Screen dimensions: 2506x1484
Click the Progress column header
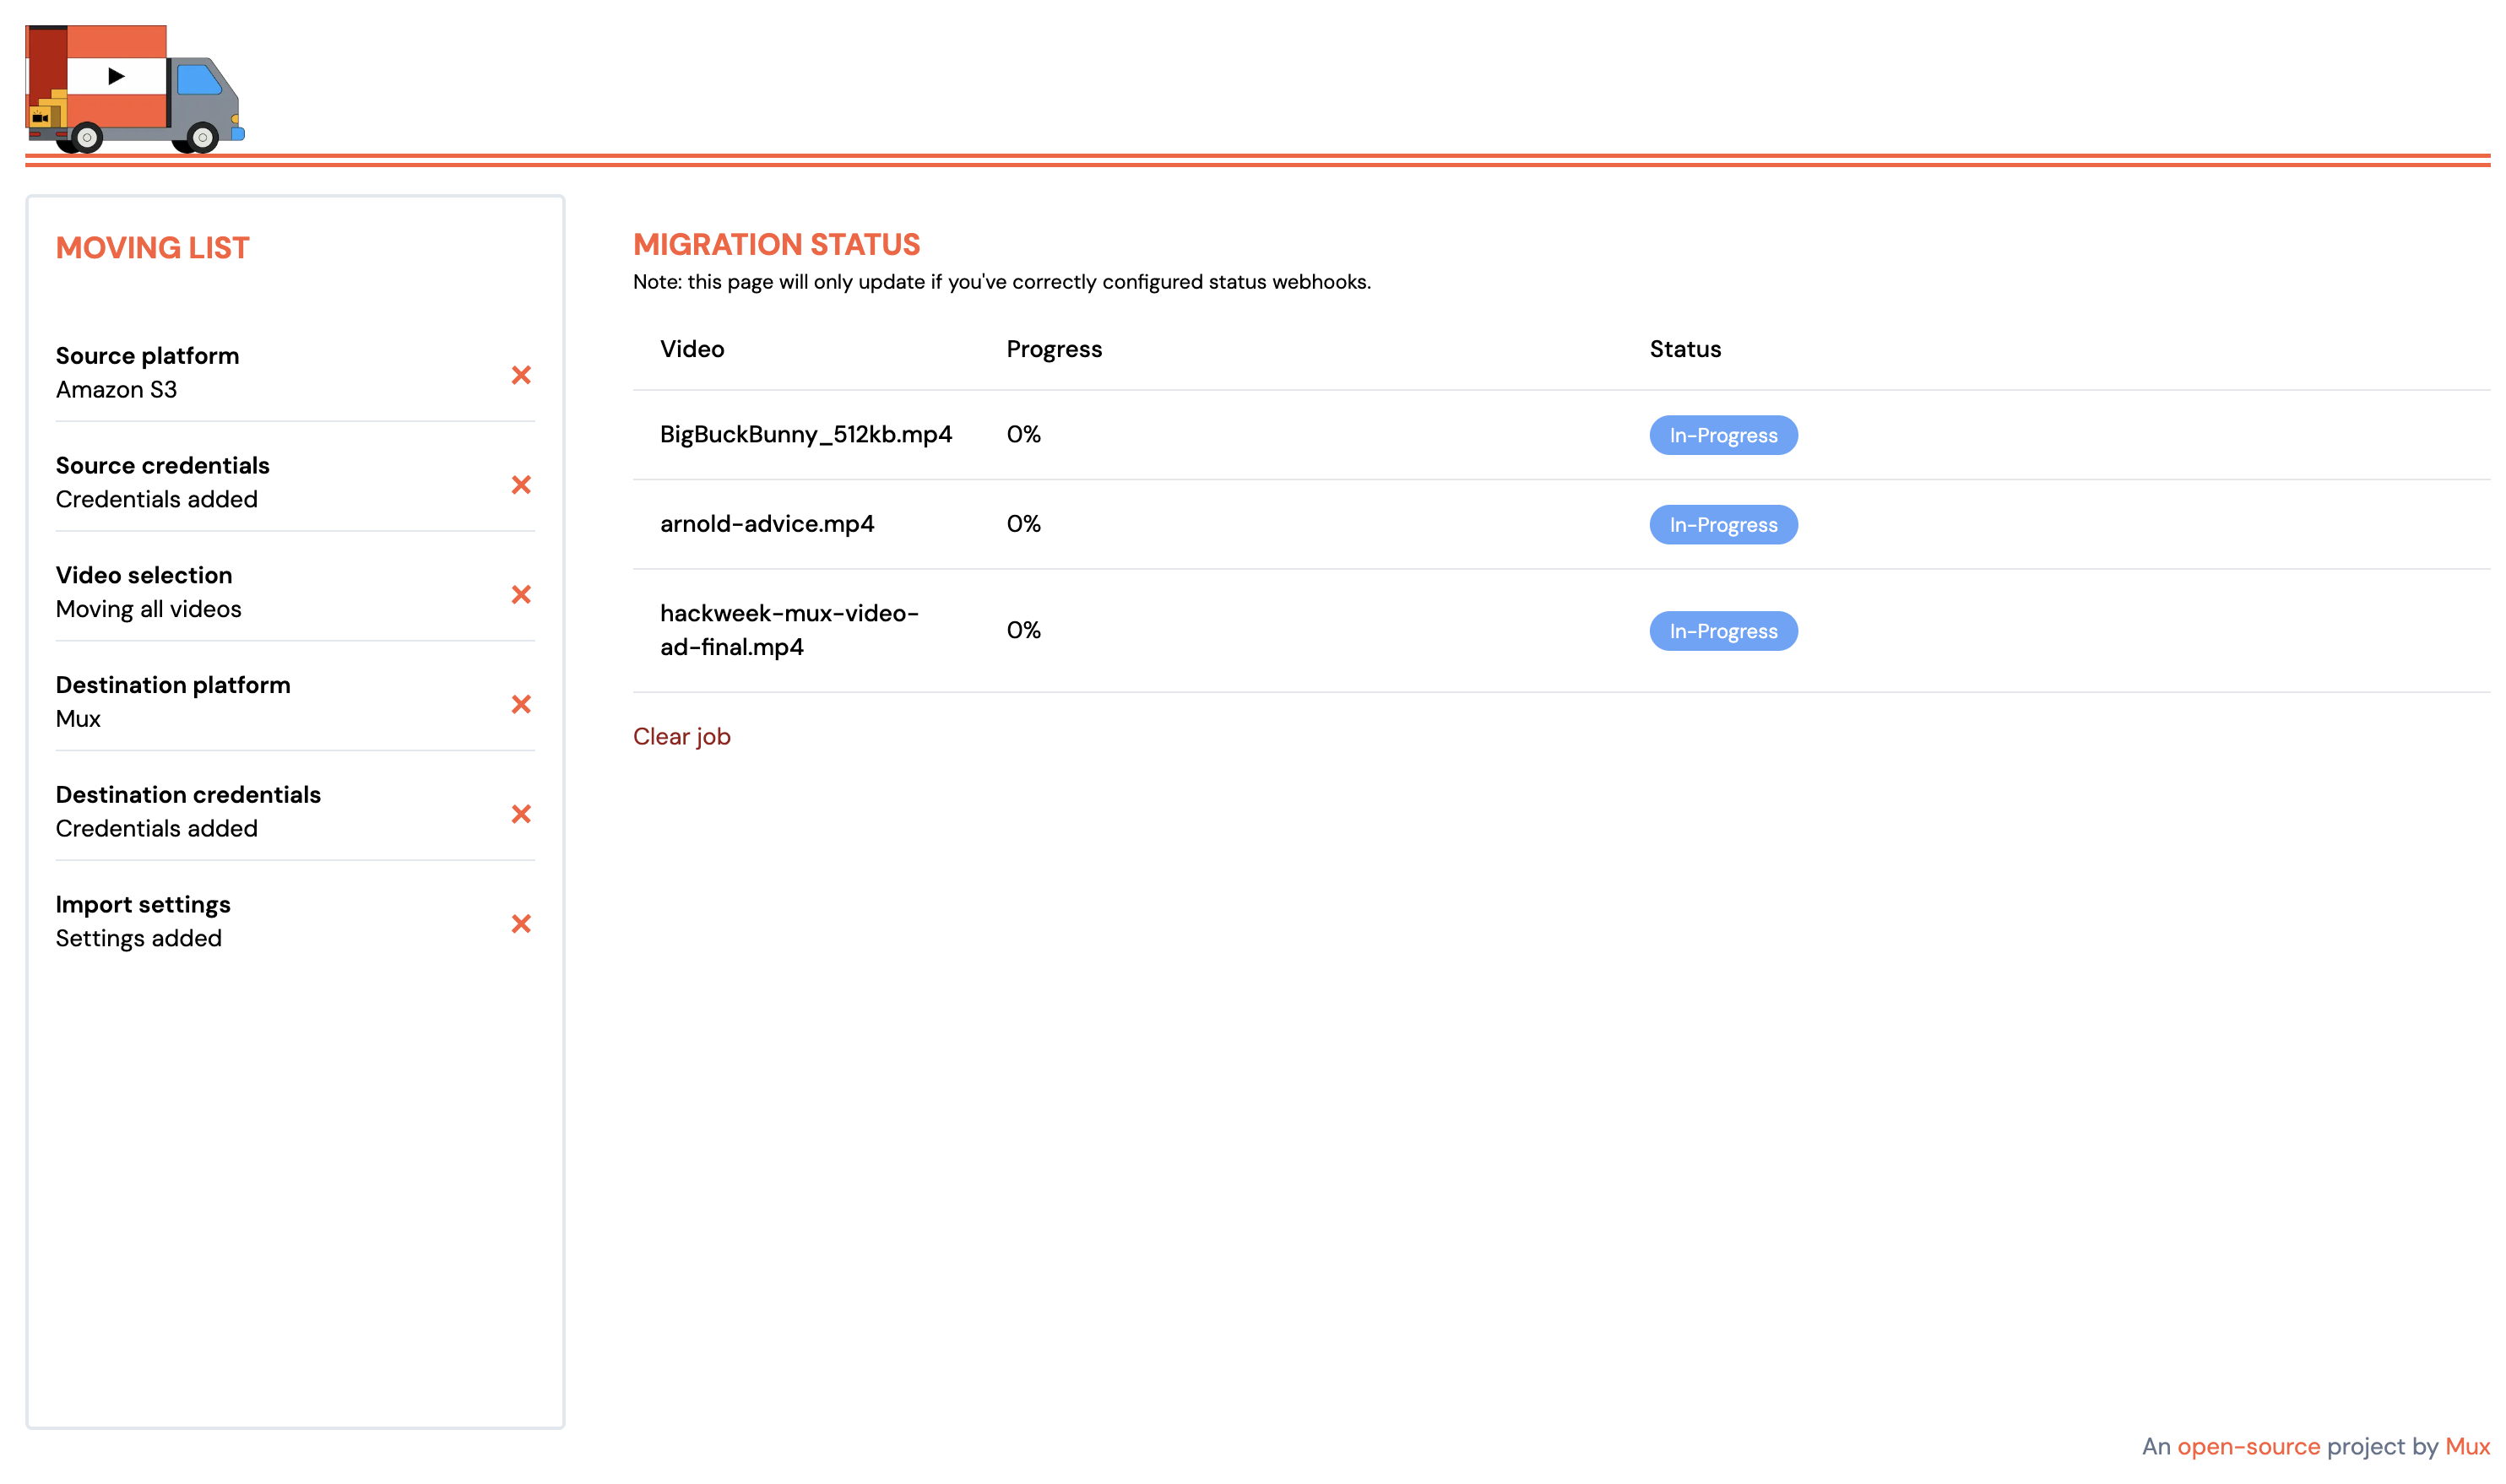click(x=1053, y=349)
